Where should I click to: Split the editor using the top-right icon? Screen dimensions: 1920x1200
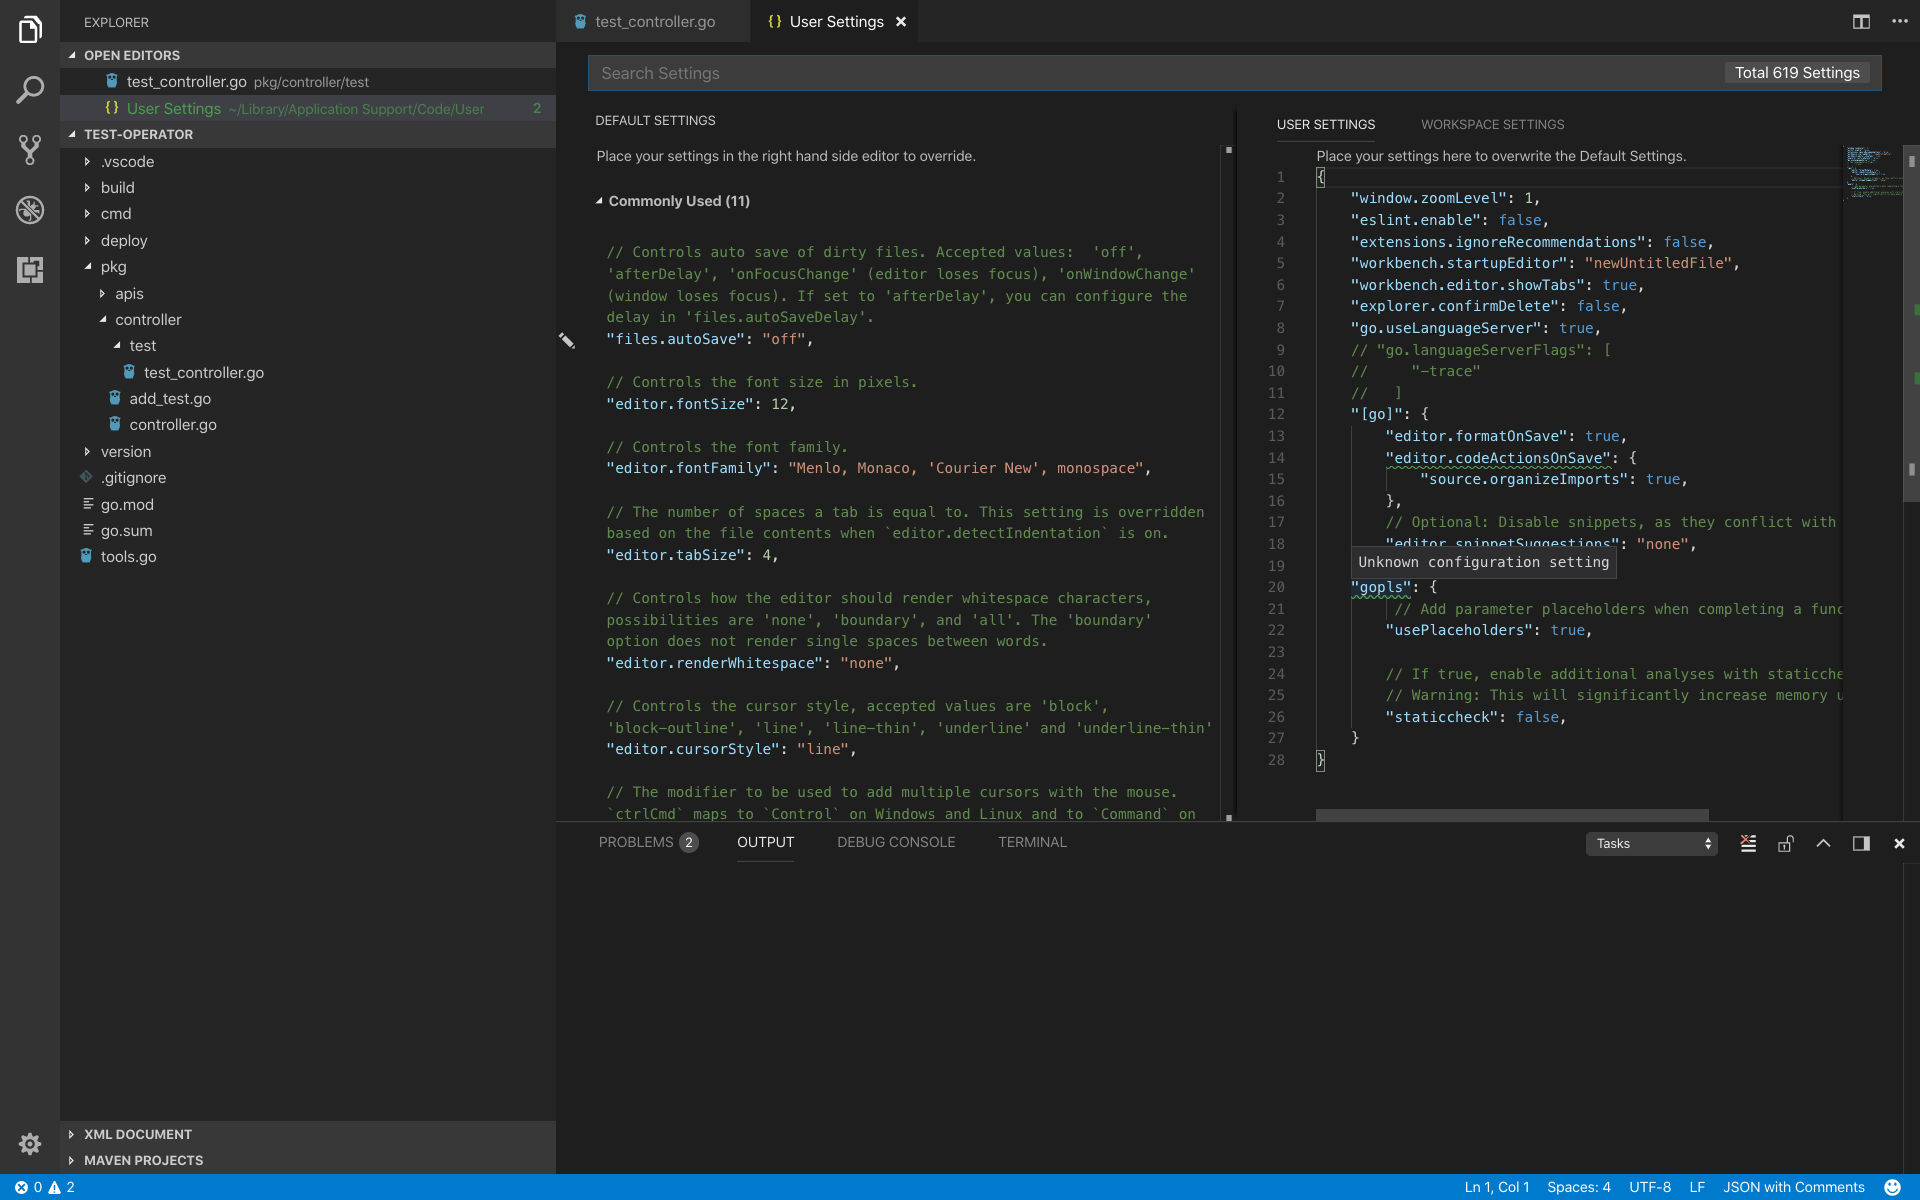(x=1861, y=21)
